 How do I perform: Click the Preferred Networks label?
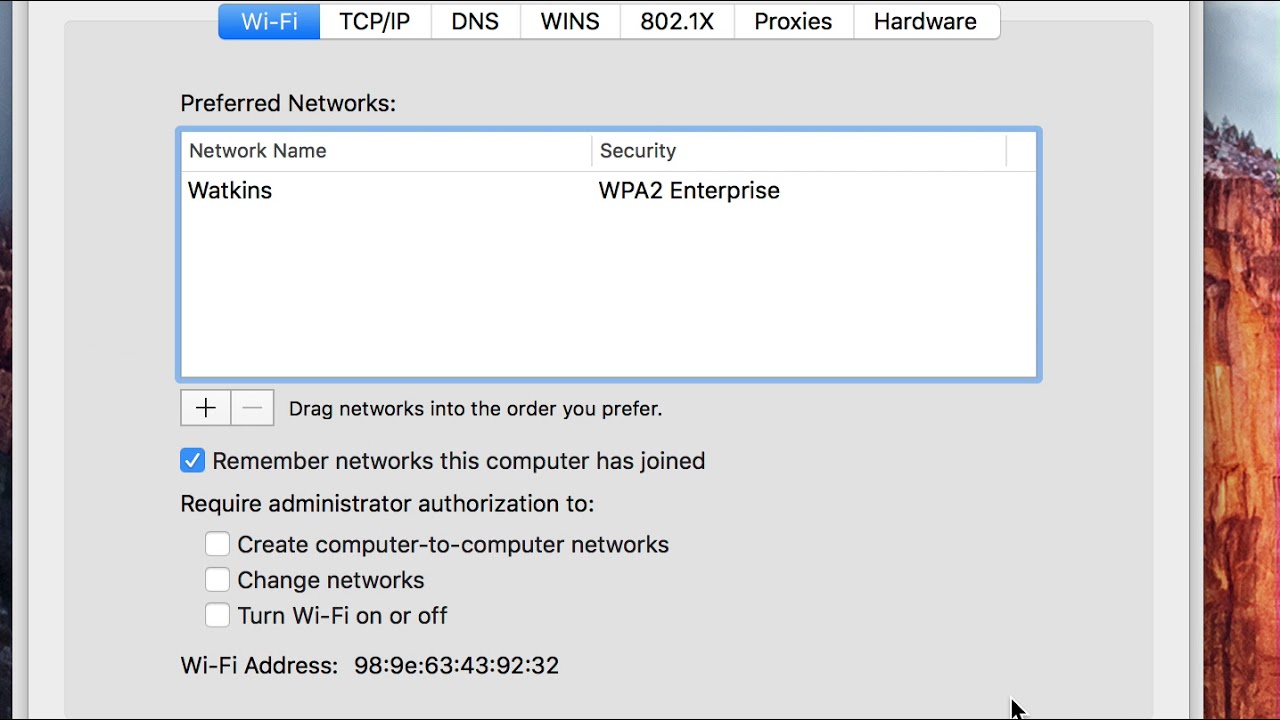288,103
